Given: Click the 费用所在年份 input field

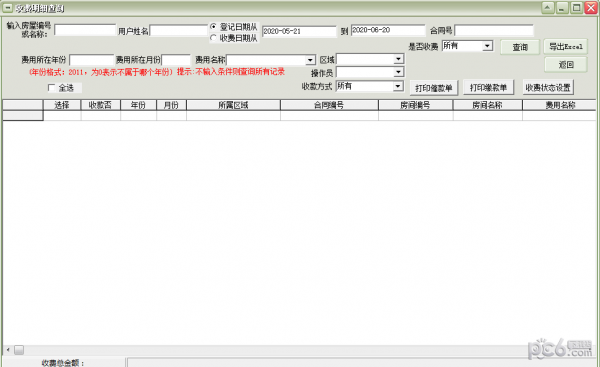Looking at the screenshot, I should [x=92, y=60].
